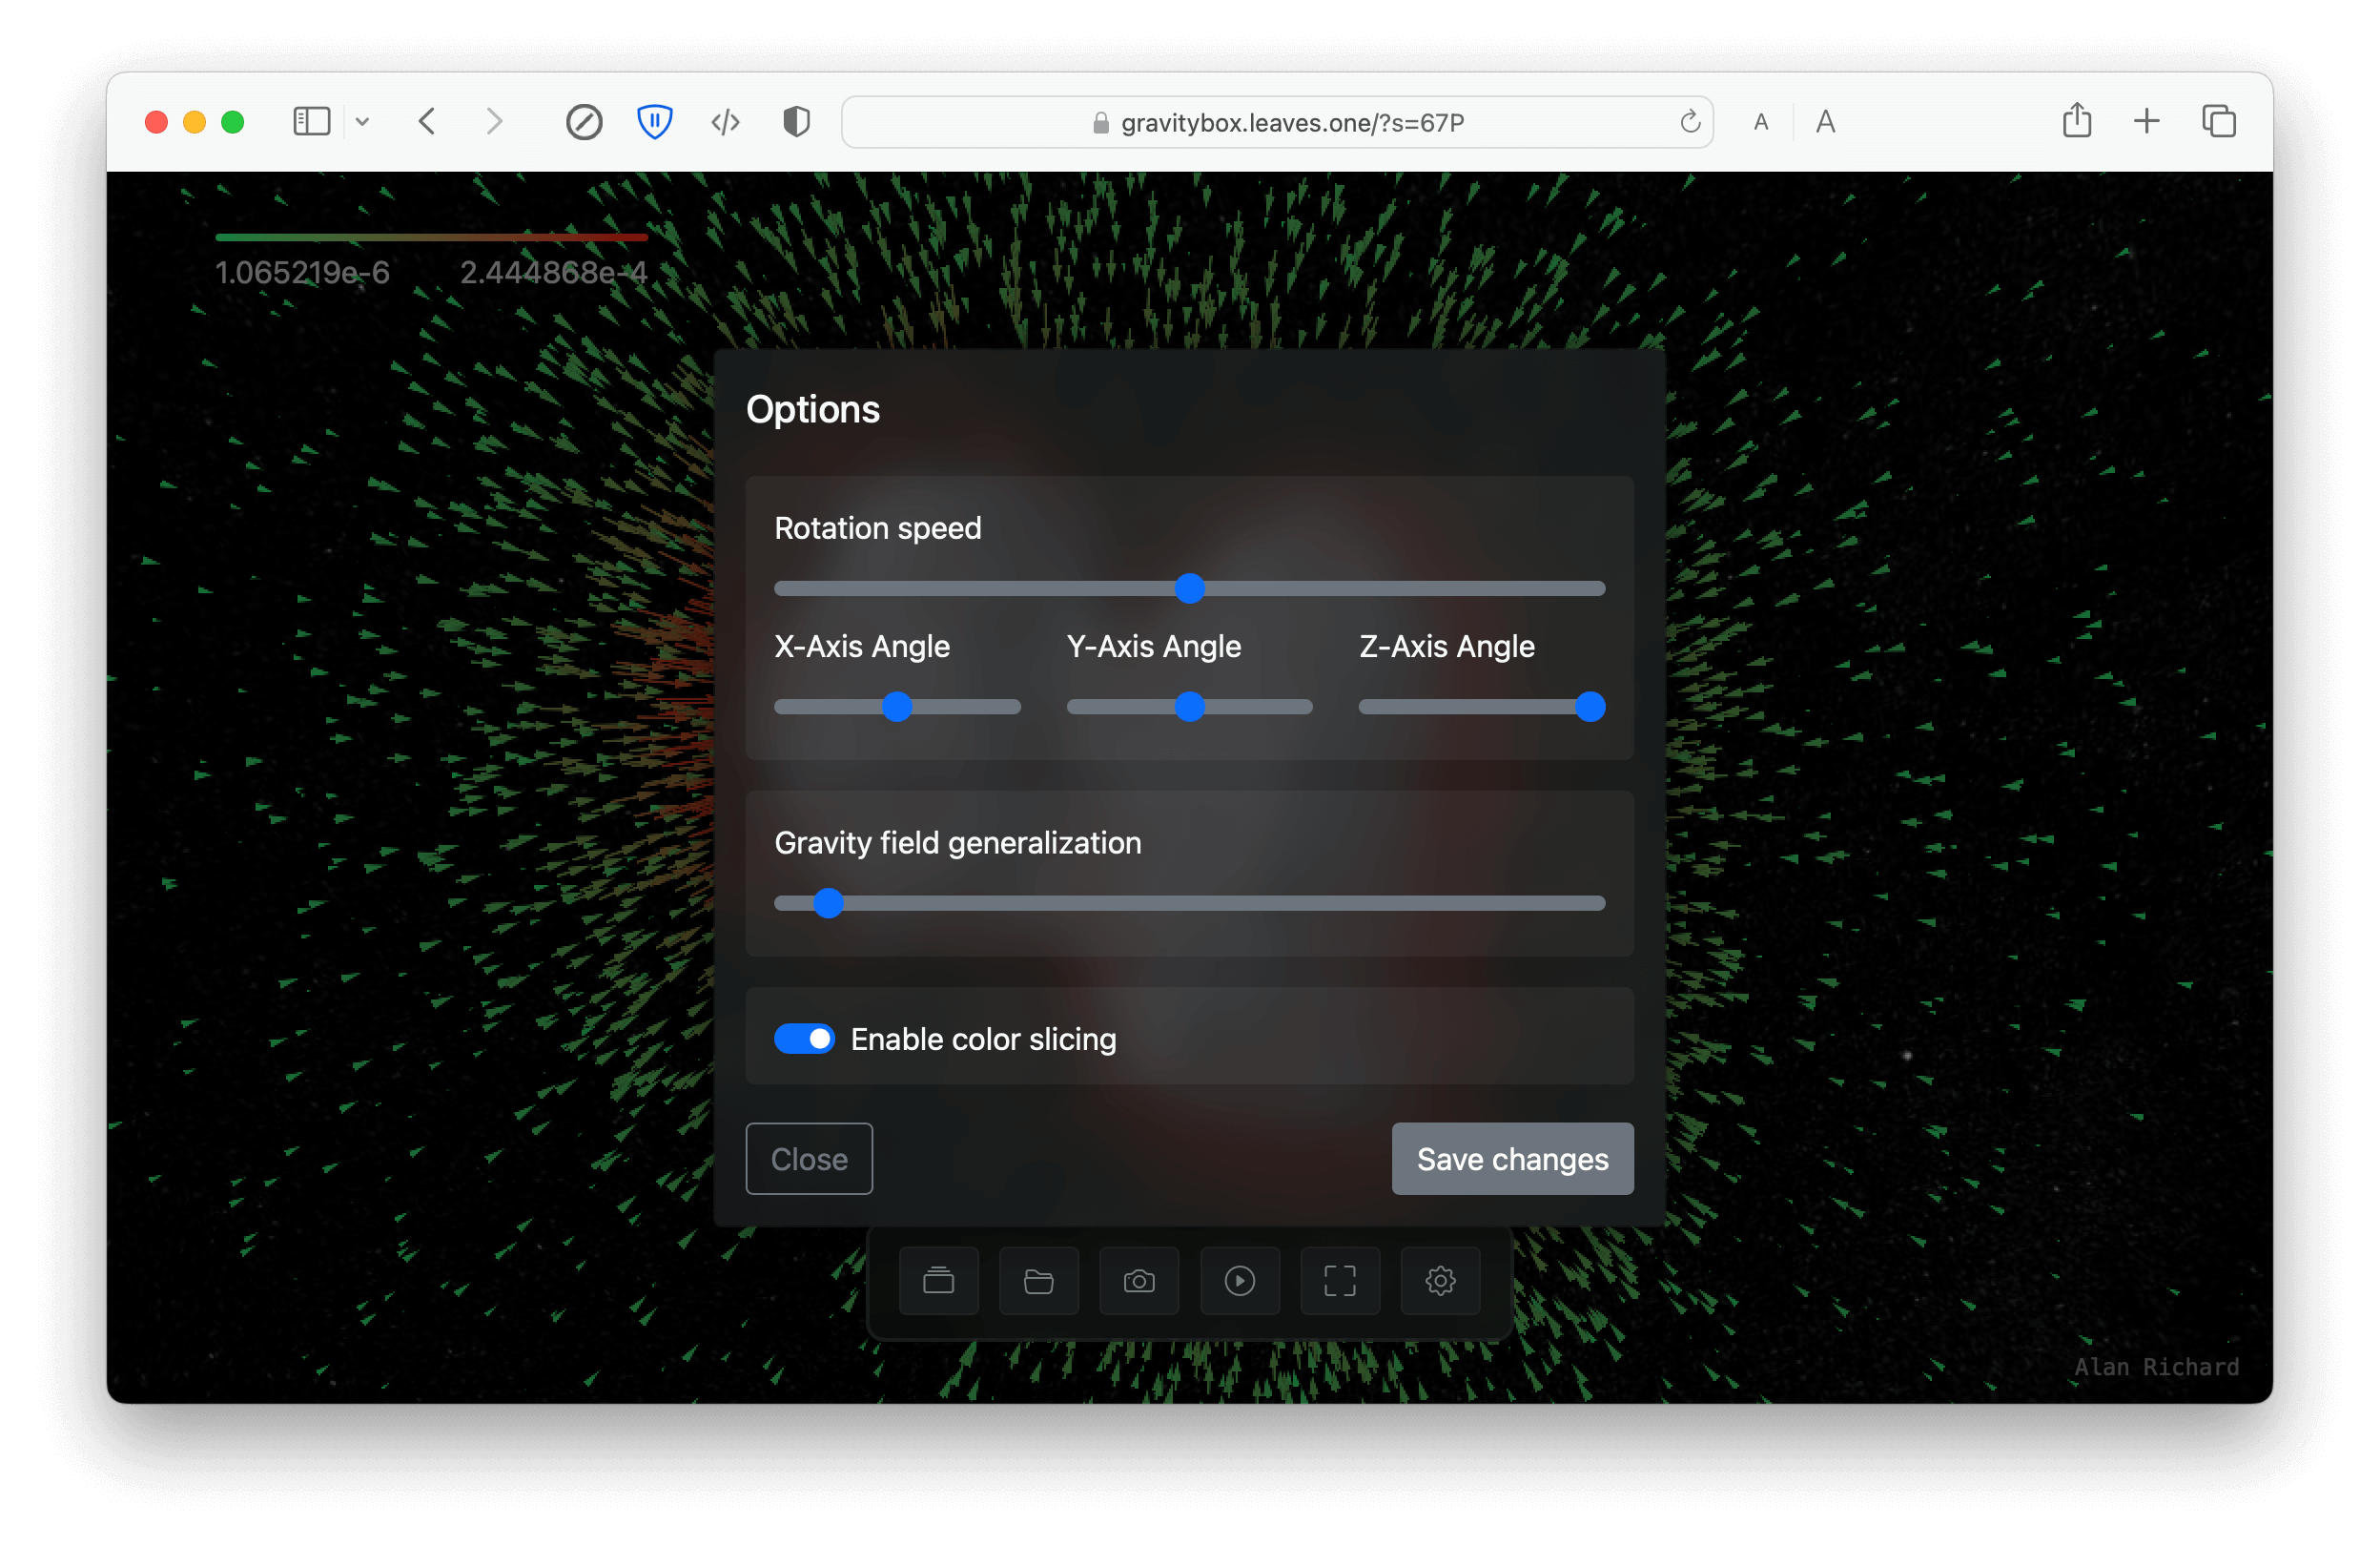2380x1545 pixels.
Task: Click the camera screenshot icon
Action: (x=1139, y=1281)
